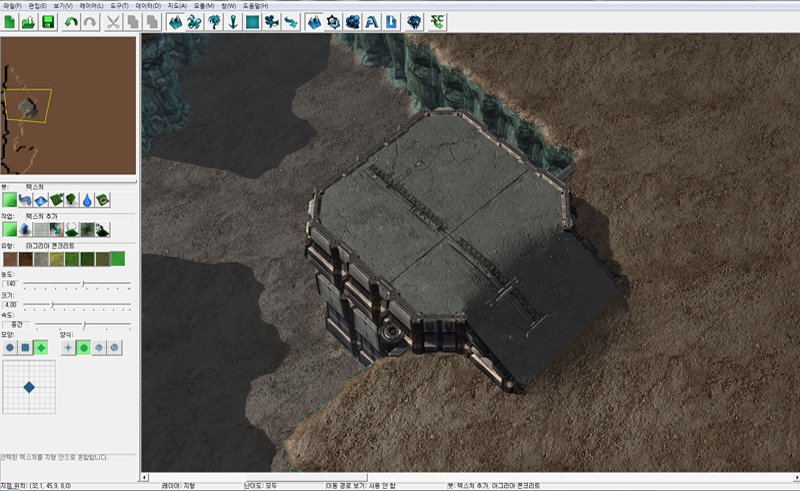Viewport: 800px width, 491px height.
Task: Click the size value field showing 4.00
Action: (11, 305)
